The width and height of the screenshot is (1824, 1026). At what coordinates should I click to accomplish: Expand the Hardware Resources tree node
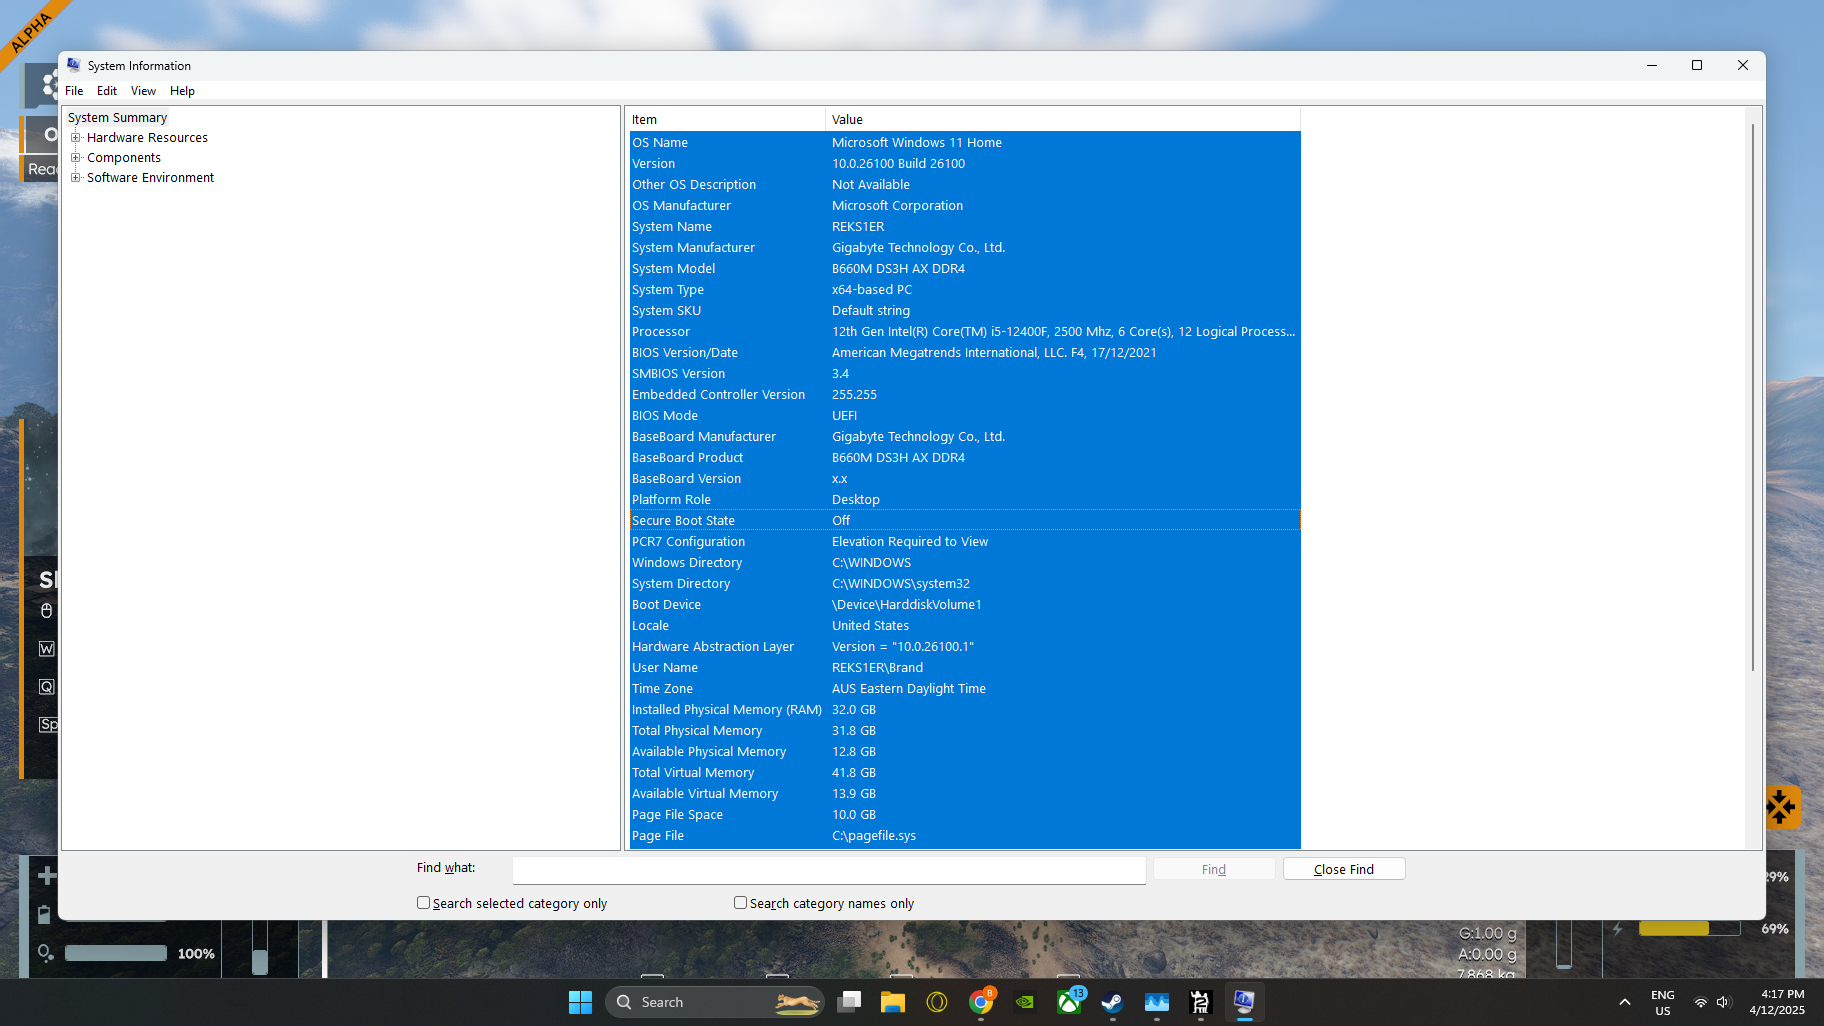[76, 138]
